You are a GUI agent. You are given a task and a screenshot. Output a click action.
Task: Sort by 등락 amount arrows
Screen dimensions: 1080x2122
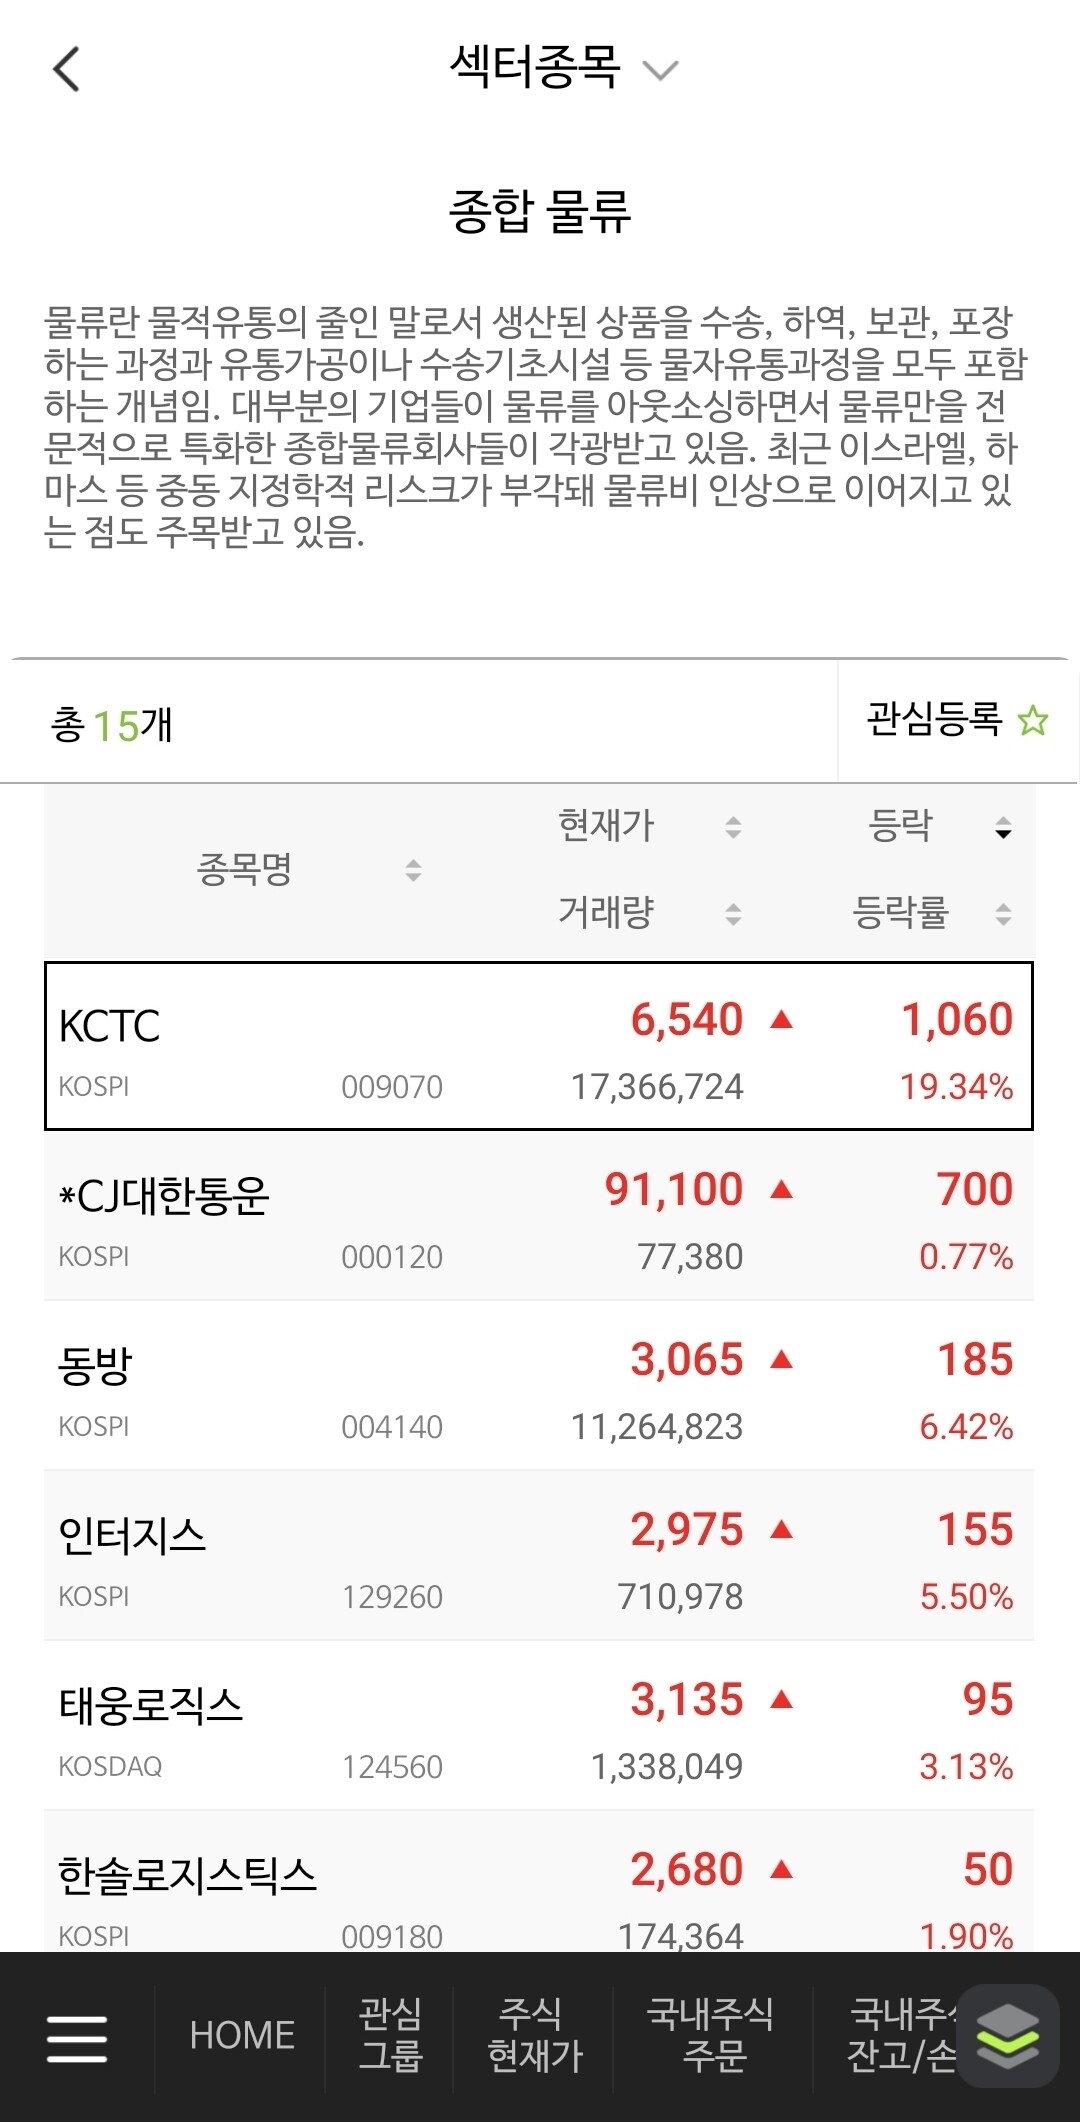[1003, 827]
